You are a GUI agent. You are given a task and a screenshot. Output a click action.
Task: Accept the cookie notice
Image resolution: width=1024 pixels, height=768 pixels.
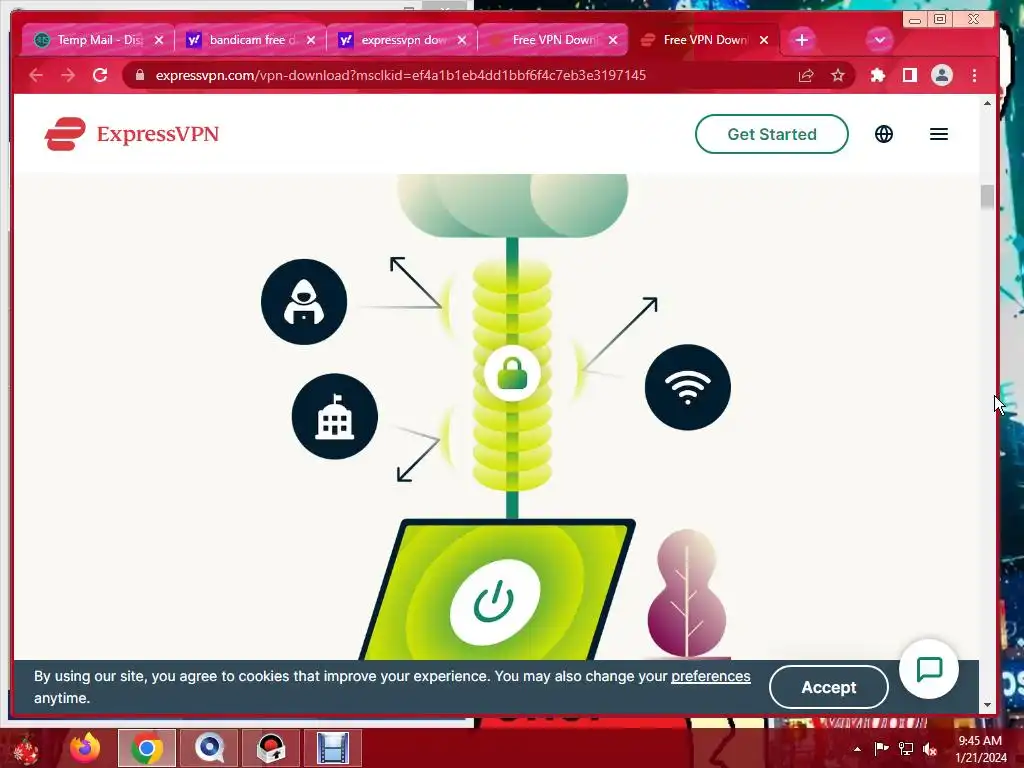click(x=828, y=687)
